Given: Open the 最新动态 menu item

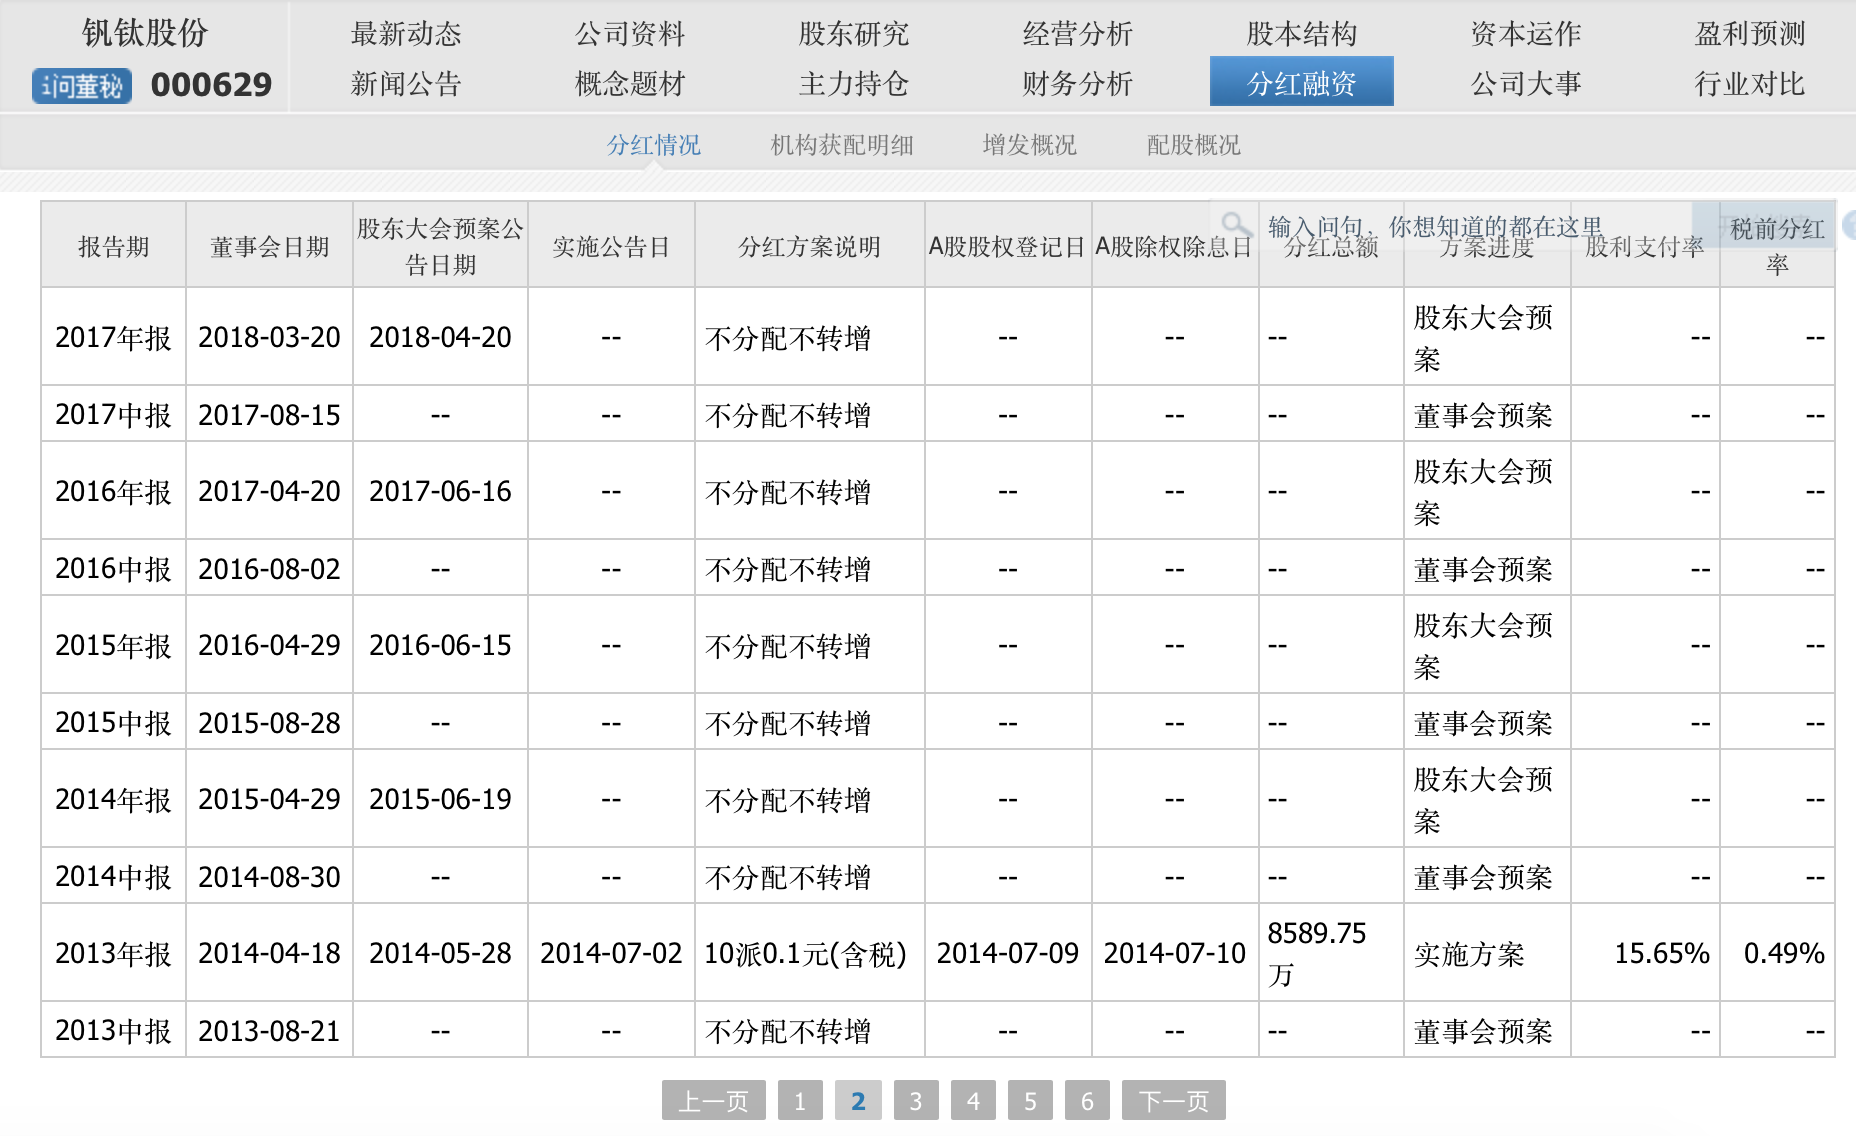Looking at the screenshot, I should point(406,34).
